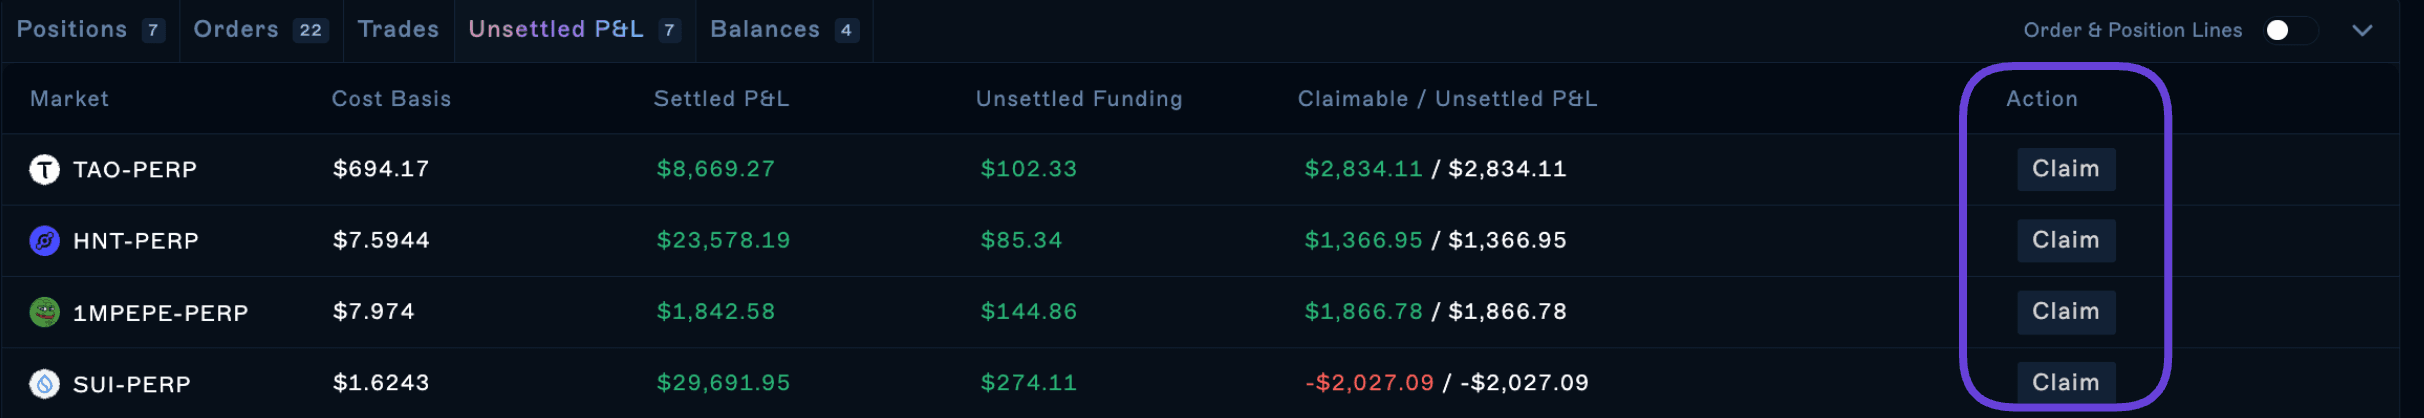The height and width of the screenshot is (418, 2424).
Task: Click unsettled funding $85.34
Action: point(1021,240)
